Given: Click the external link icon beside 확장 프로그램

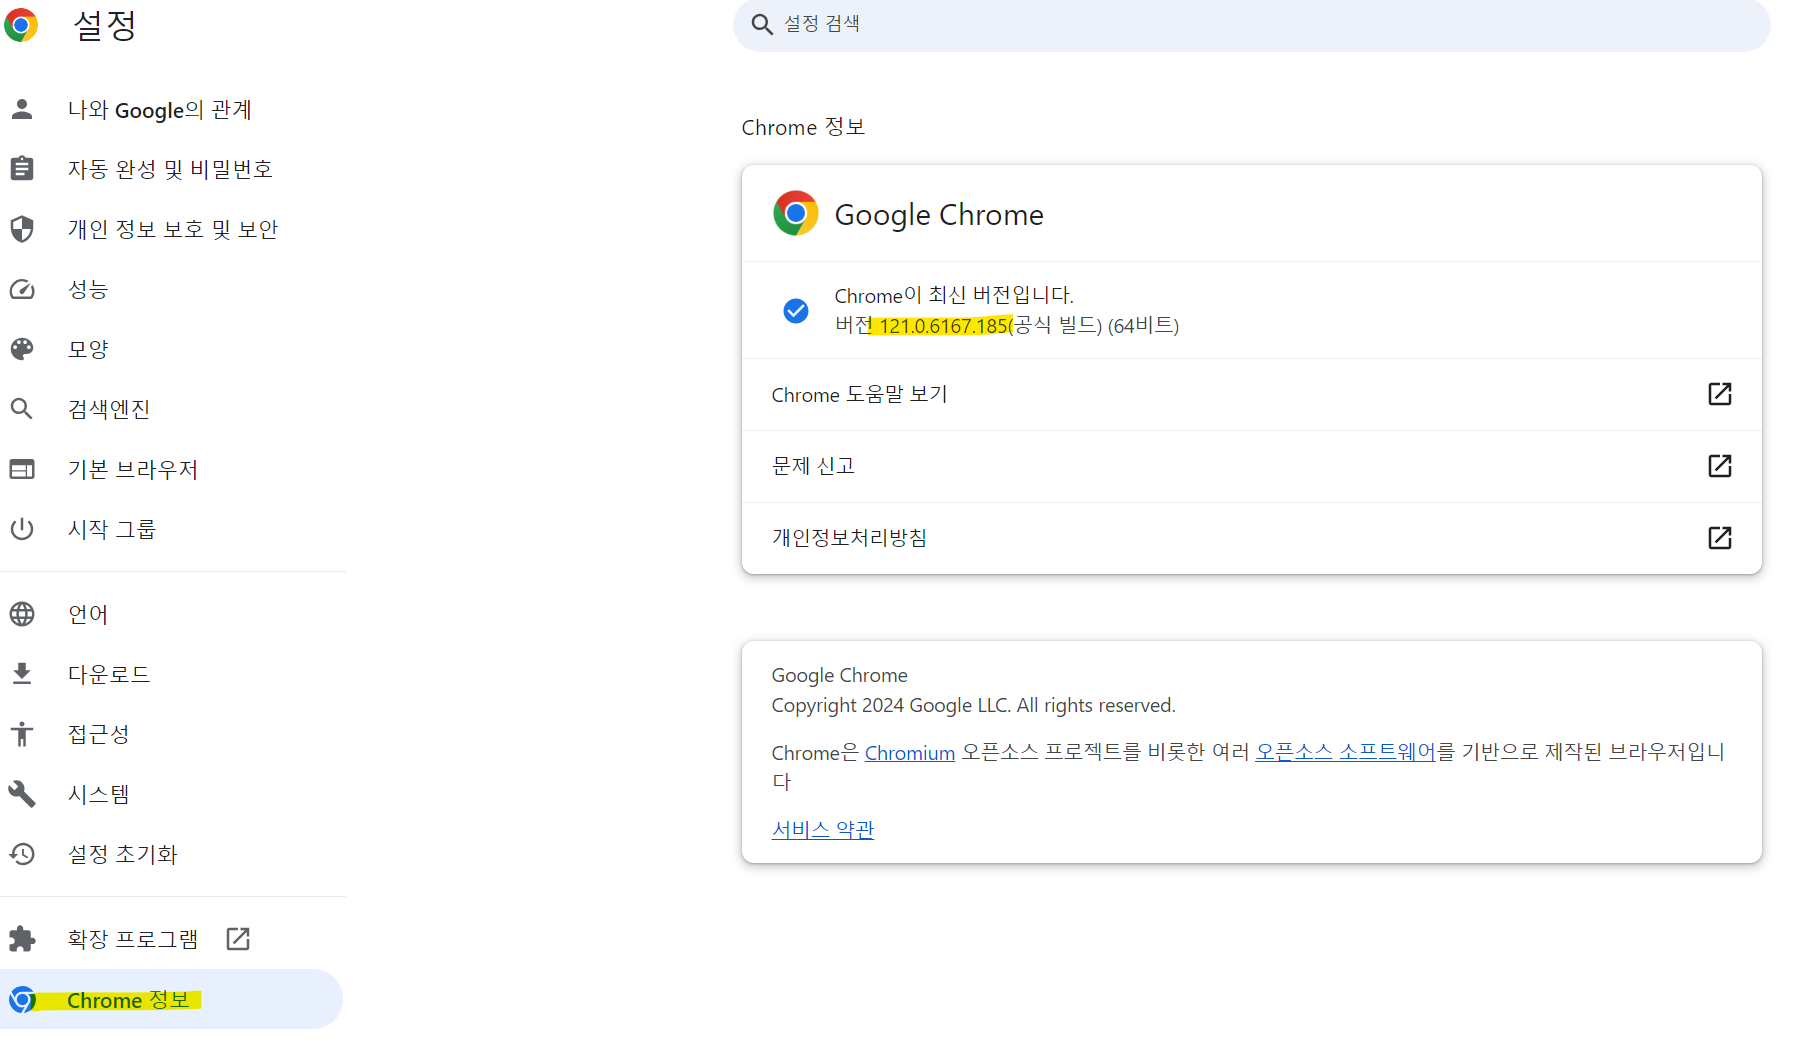Looking at the screenshot, I should tap(238, 939).
